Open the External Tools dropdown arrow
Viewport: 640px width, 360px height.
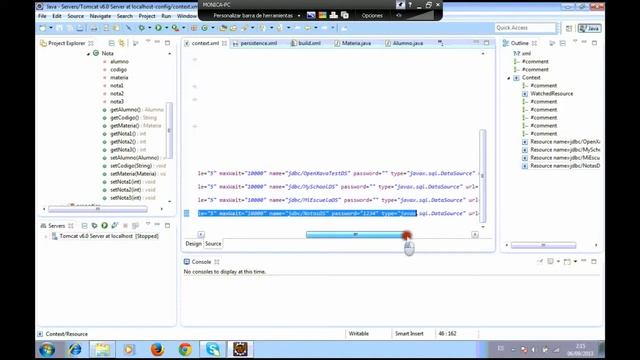(183, 28)
